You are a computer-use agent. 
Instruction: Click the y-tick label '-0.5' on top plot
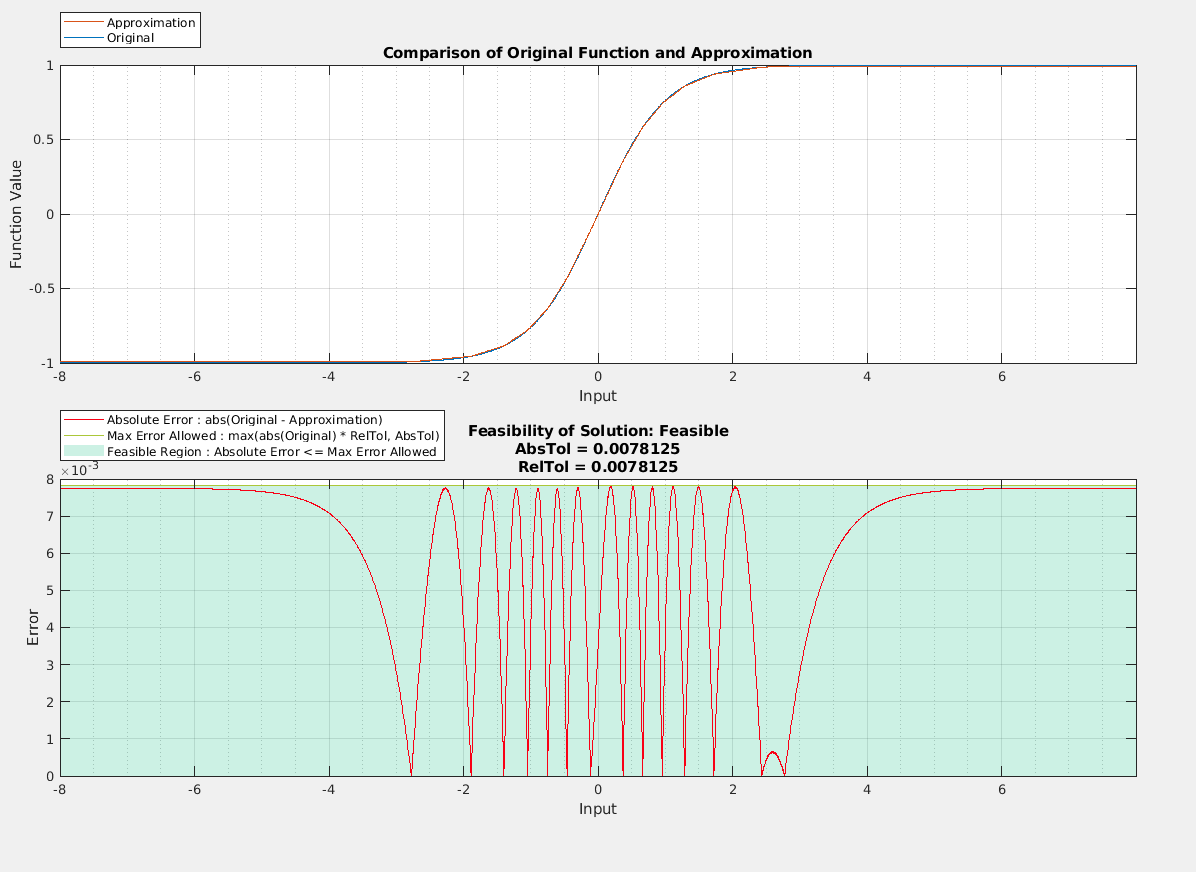point(42,289)
